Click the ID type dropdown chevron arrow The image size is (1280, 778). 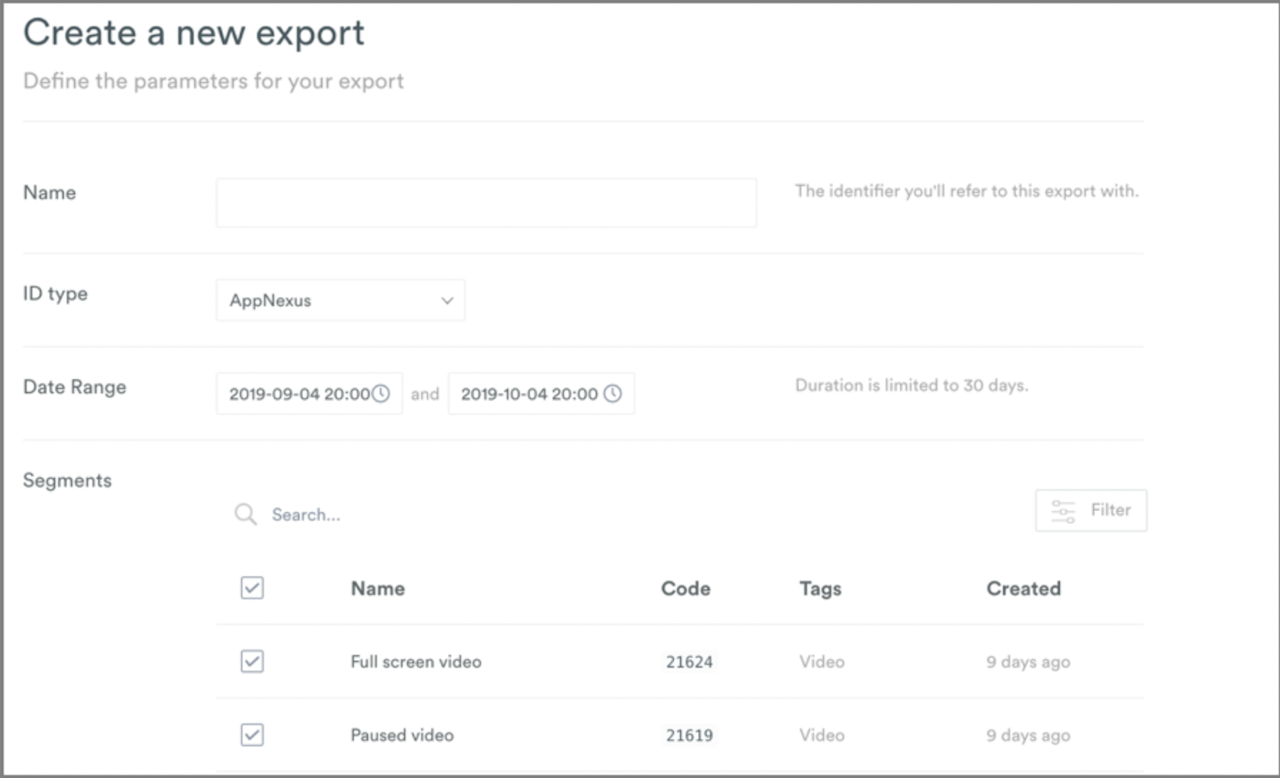pos(447,300)
